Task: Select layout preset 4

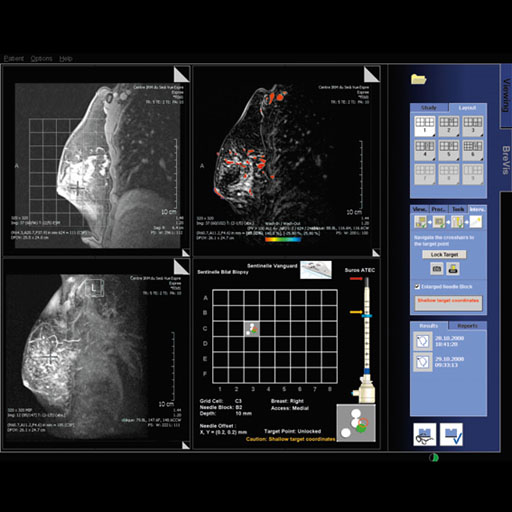Action: 425,150
